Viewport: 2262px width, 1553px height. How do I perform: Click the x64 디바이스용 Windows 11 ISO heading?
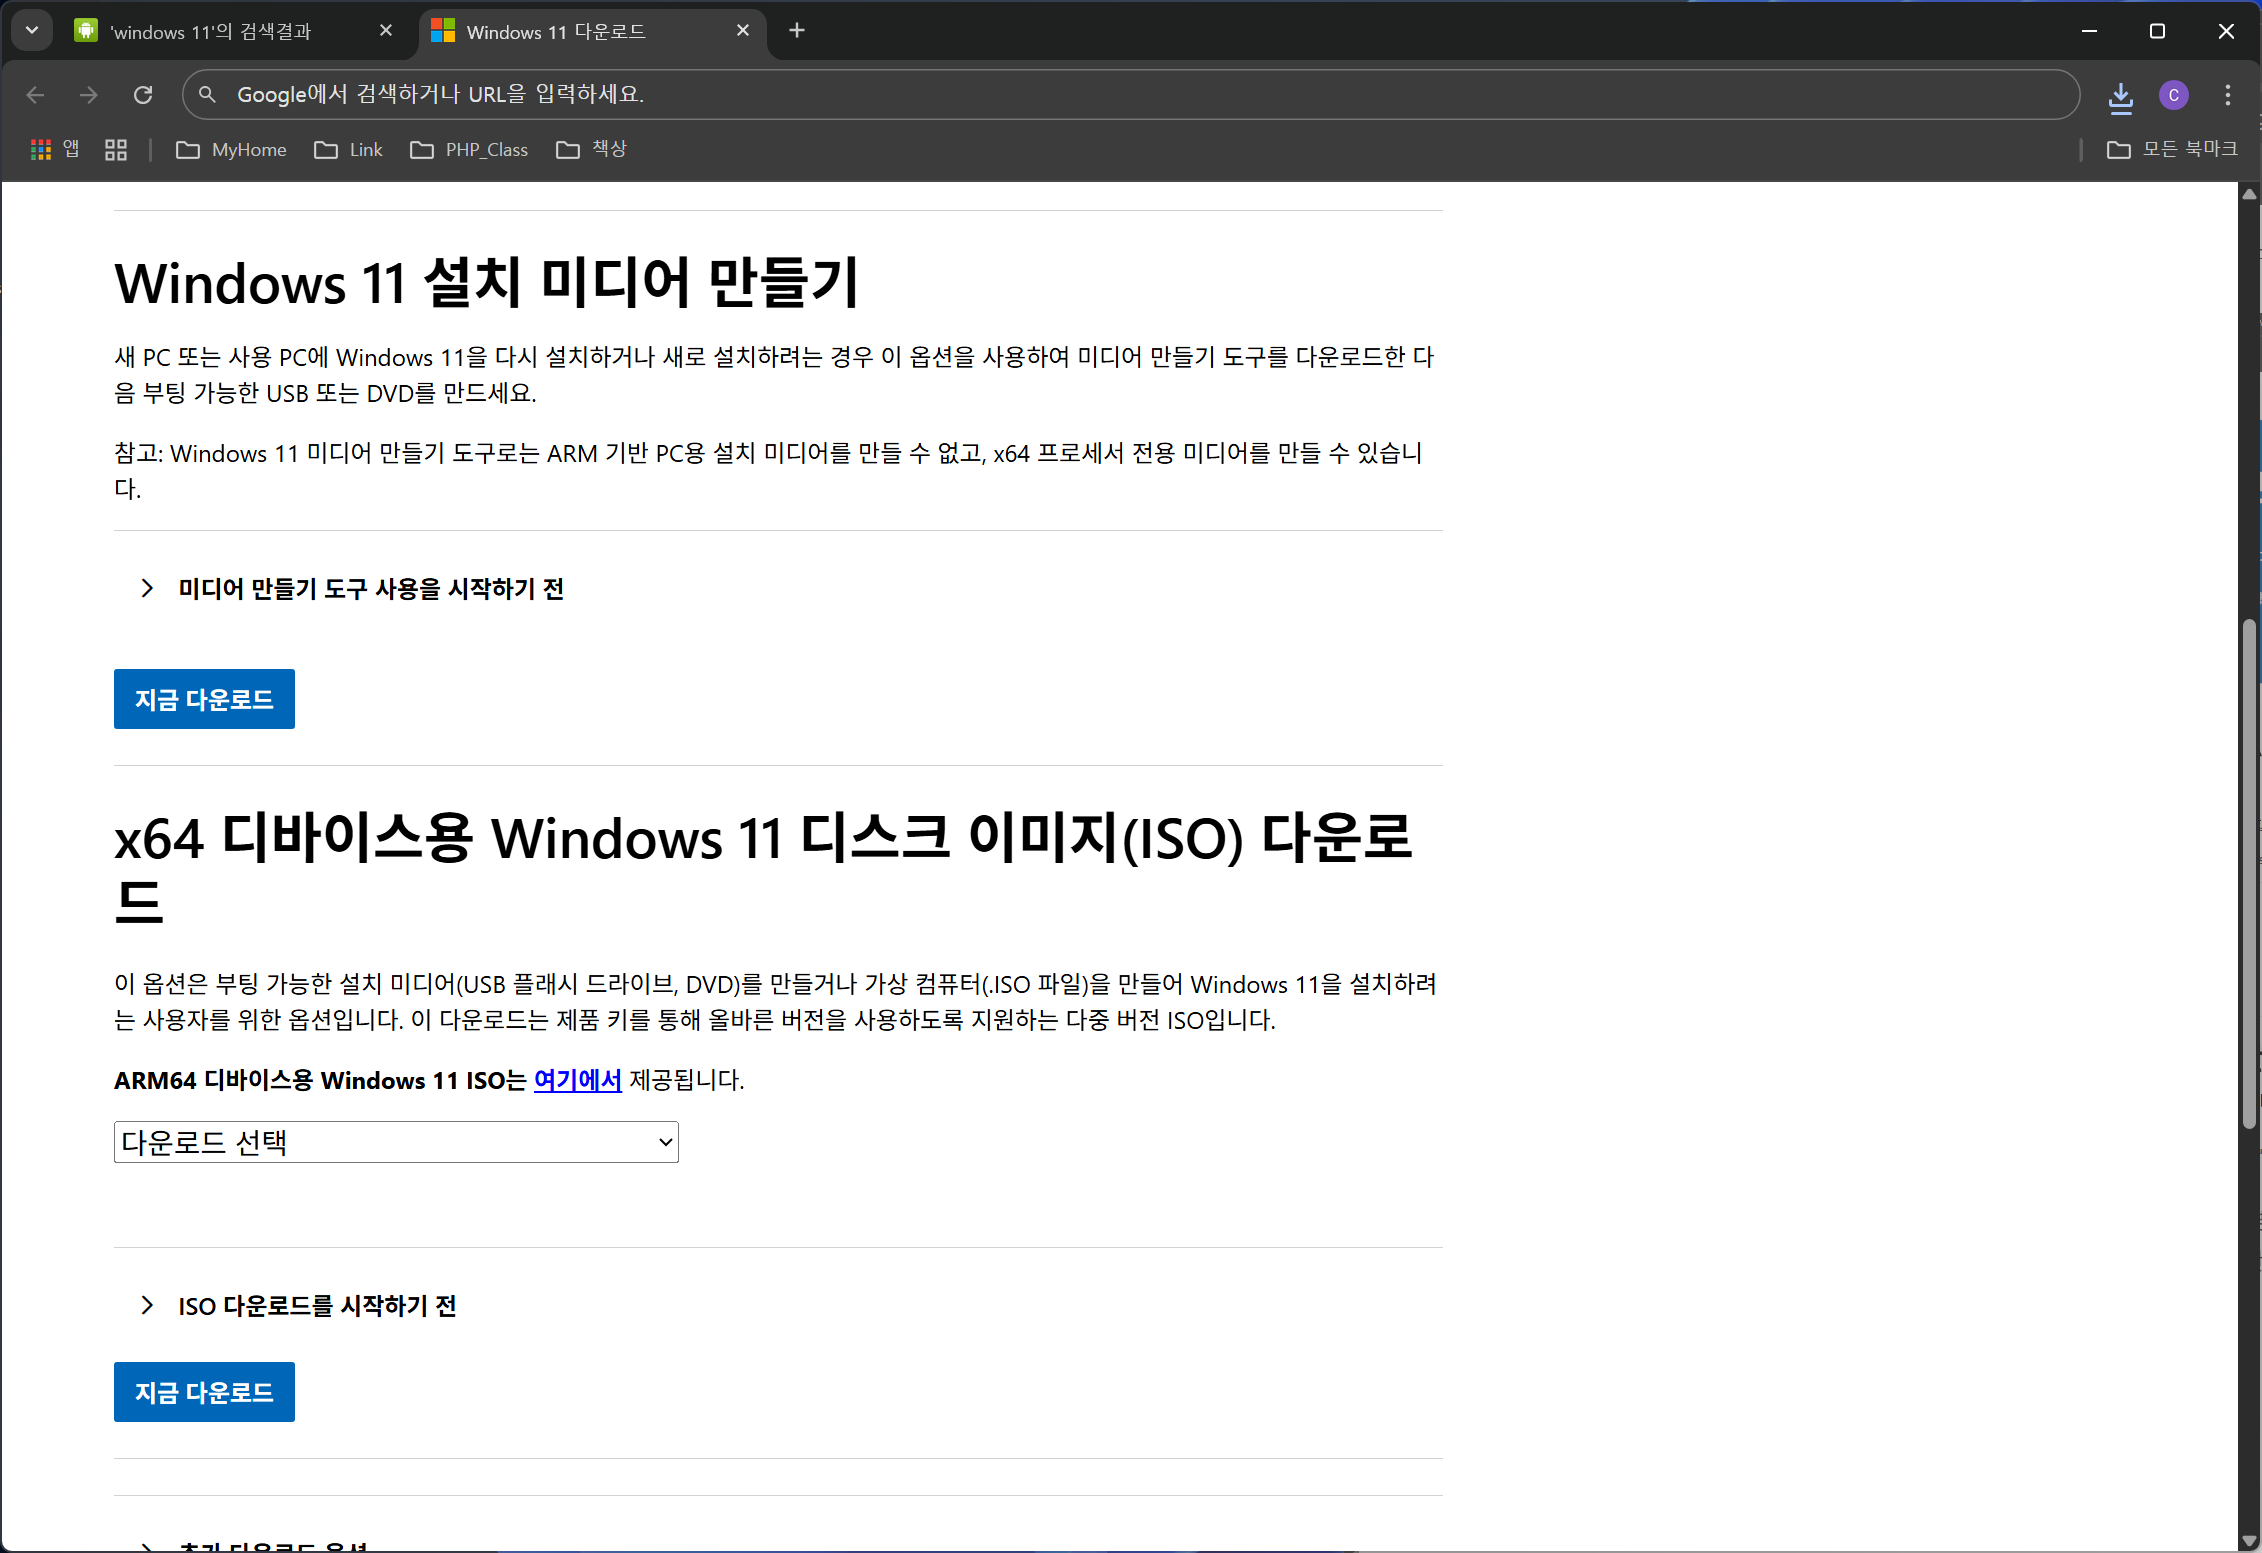tap(764, 870)
